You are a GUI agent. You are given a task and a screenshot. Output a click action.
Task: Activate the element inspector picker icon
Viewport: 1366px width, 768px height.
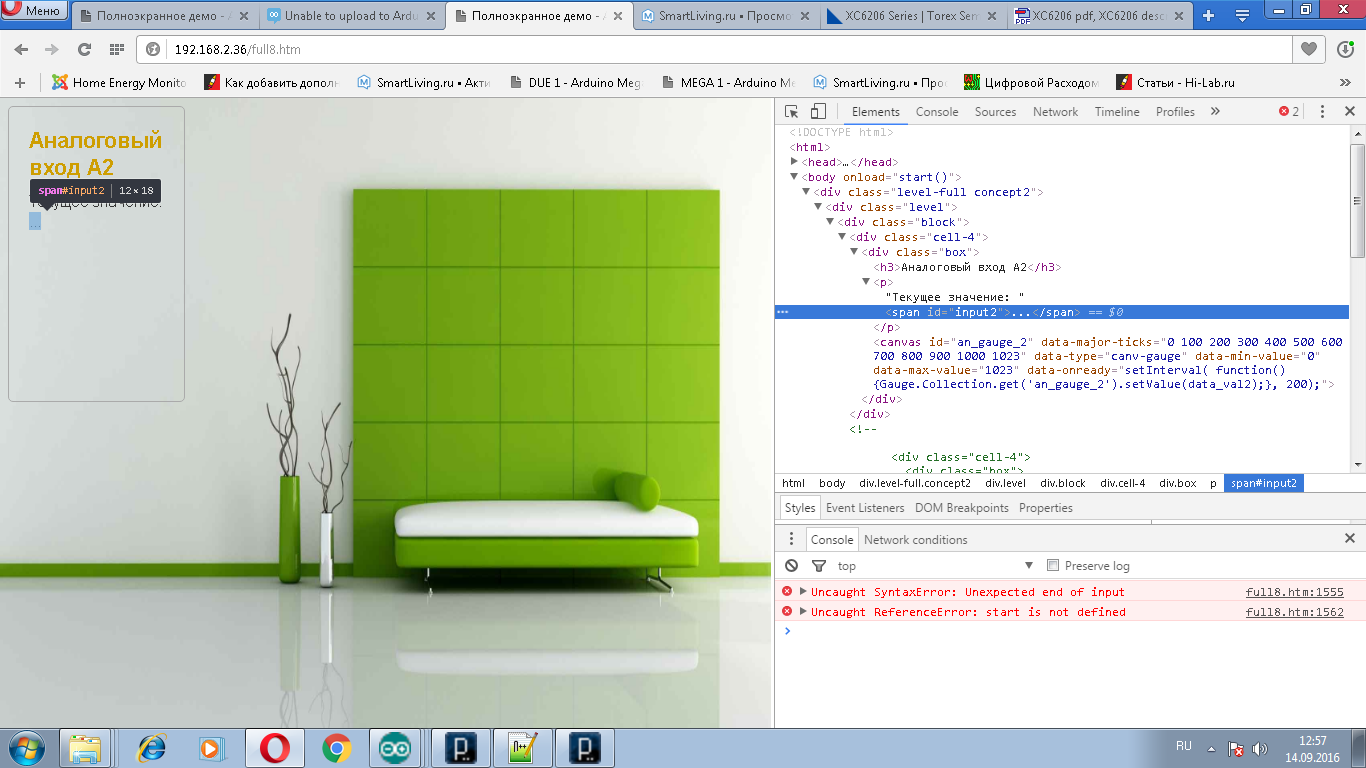point(791,112)
